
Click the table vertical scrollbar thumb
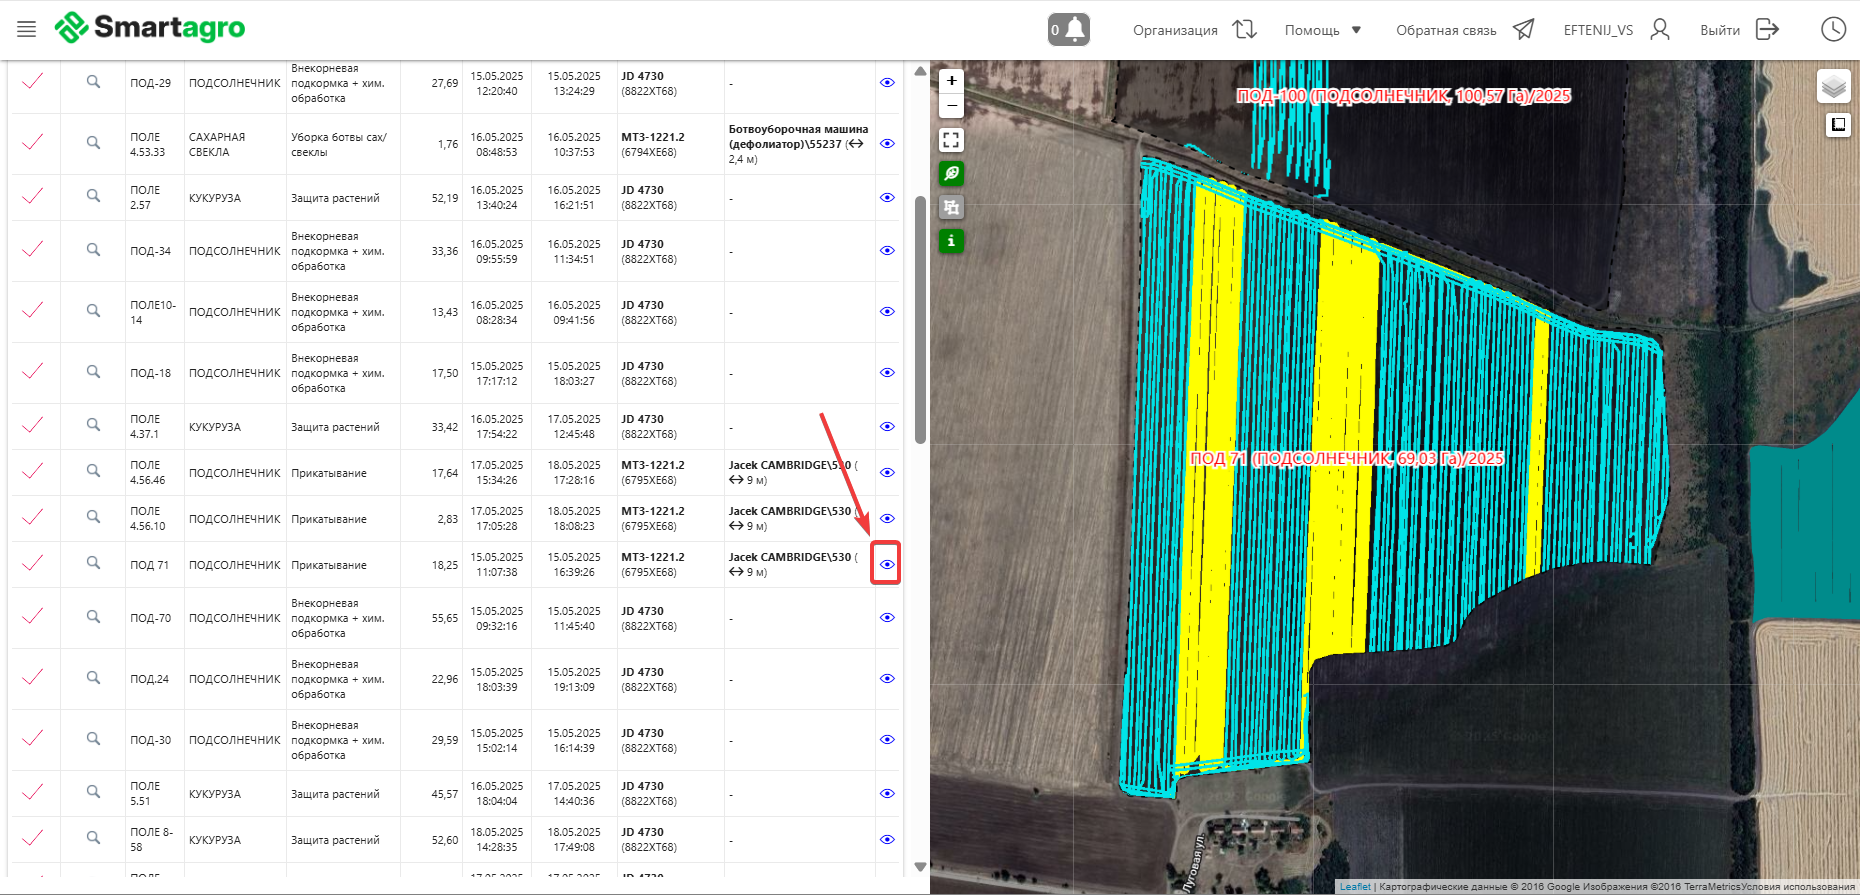920,318
